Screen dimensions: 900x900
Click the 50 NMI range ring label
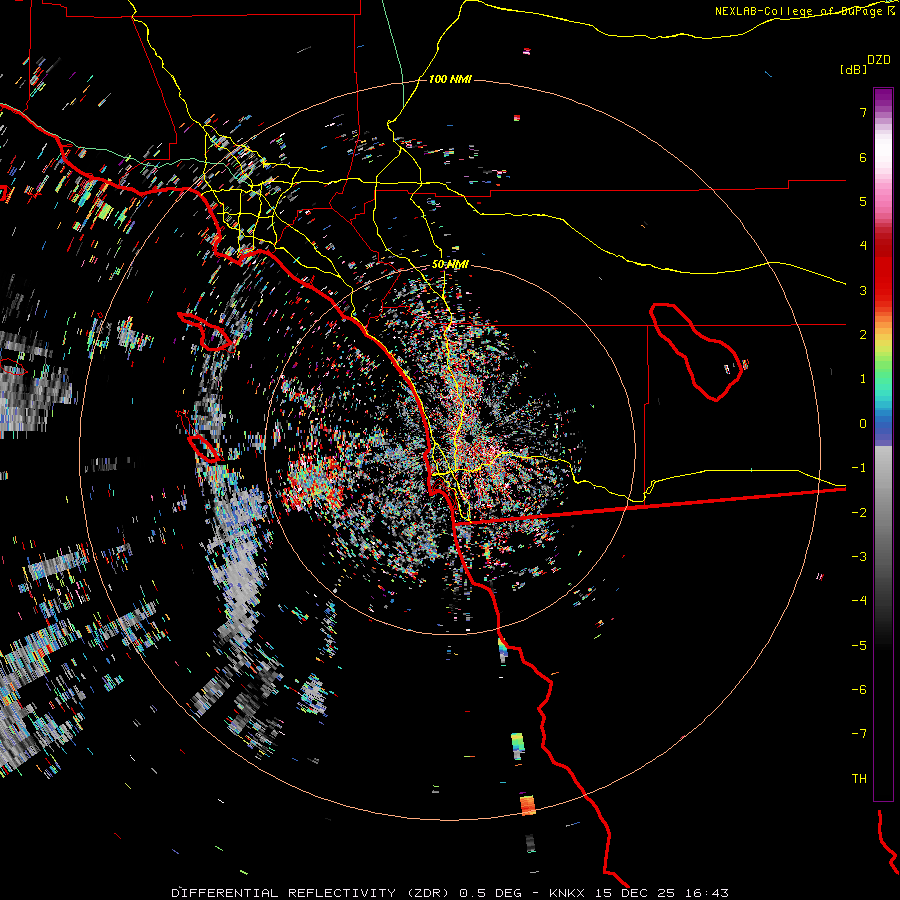[450, 264]
